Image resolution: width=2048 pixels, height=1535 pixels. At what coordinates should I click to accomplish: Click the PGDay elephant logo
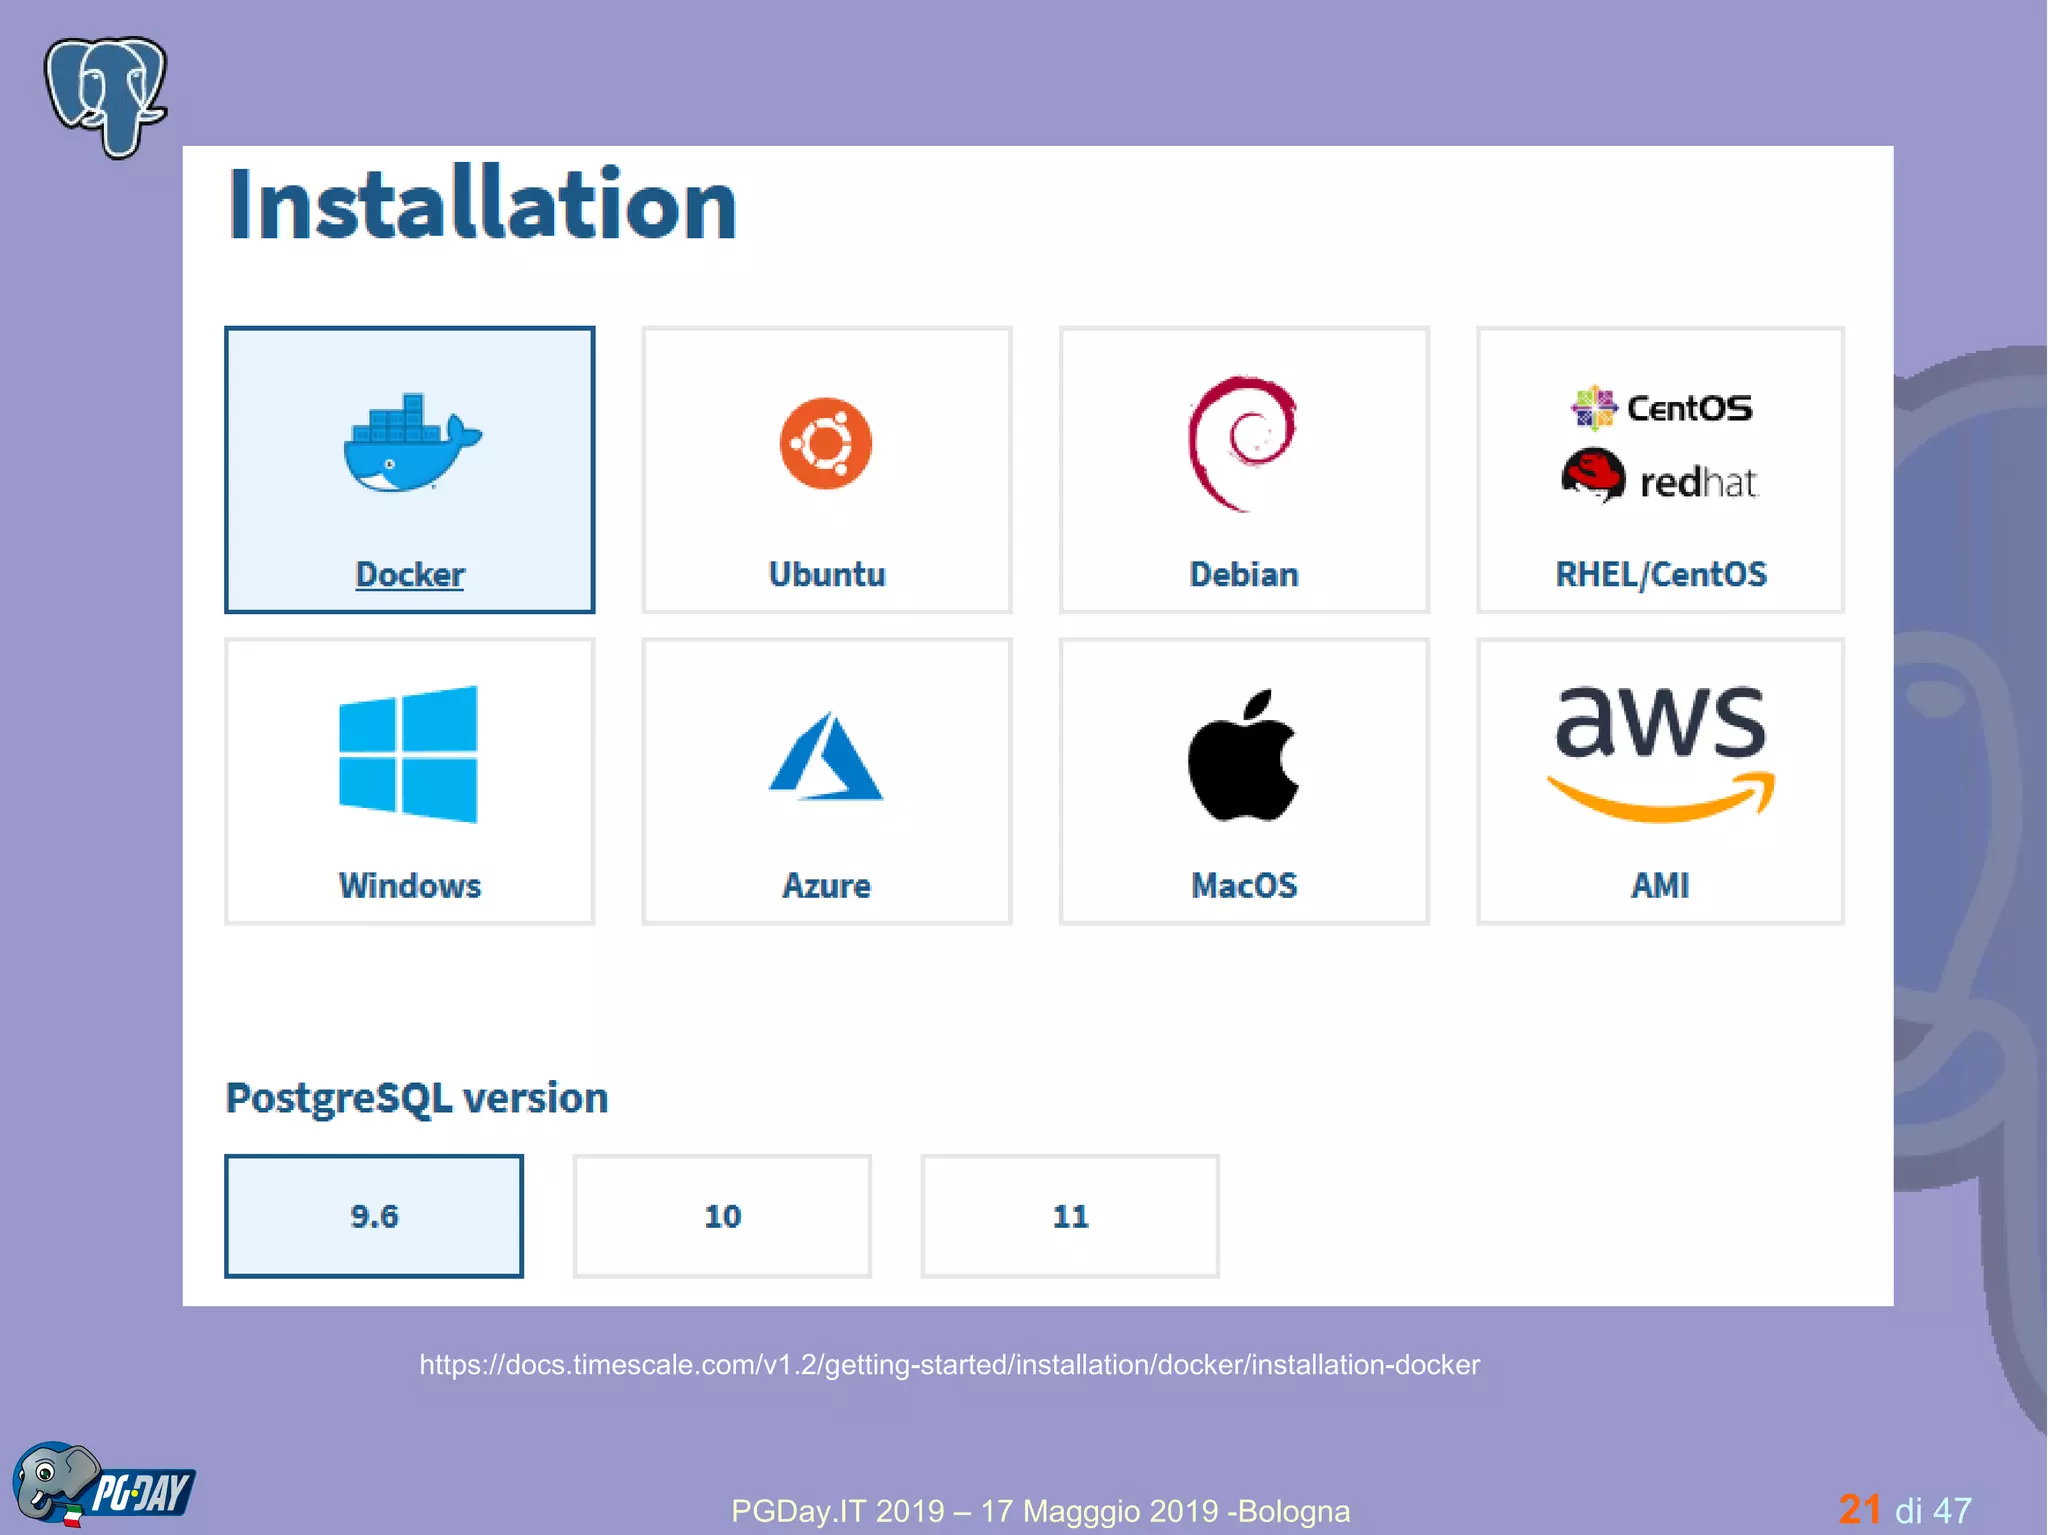[x=103, y=1483]
